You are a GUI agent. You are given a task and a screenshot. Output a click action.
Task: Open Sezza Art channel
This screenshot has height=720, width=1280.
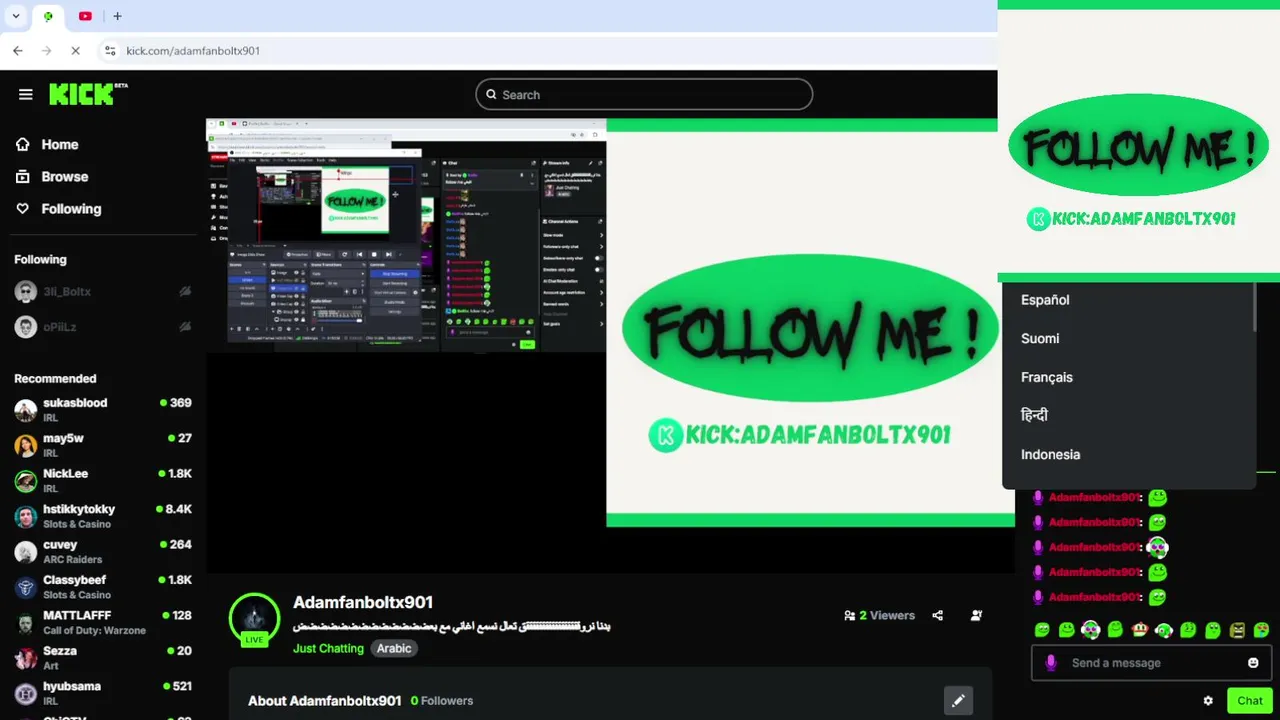point(102,658)
